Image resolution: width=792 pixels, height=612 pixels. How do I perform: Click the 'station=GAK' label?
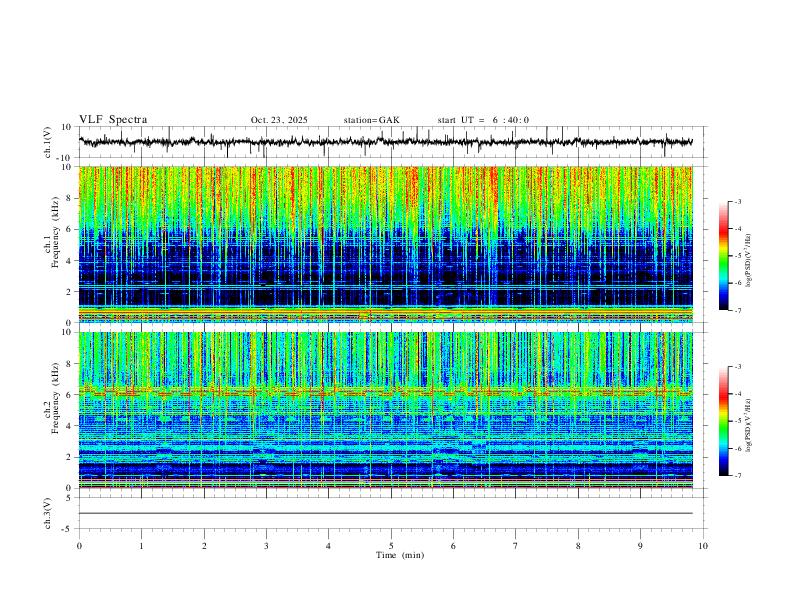click(x=371, y=120)
